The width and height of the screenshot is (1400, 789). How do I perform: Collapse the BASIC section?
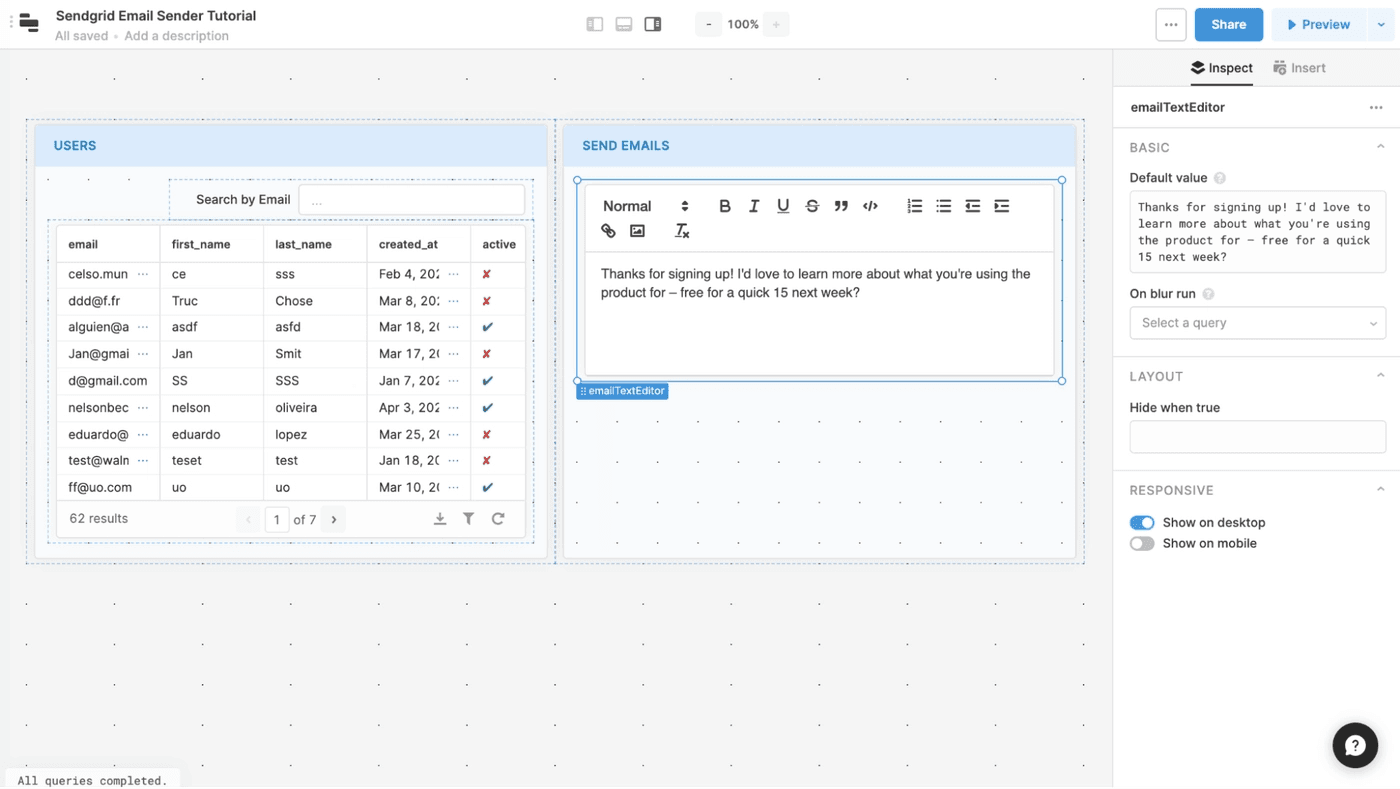coord(1380,147)
